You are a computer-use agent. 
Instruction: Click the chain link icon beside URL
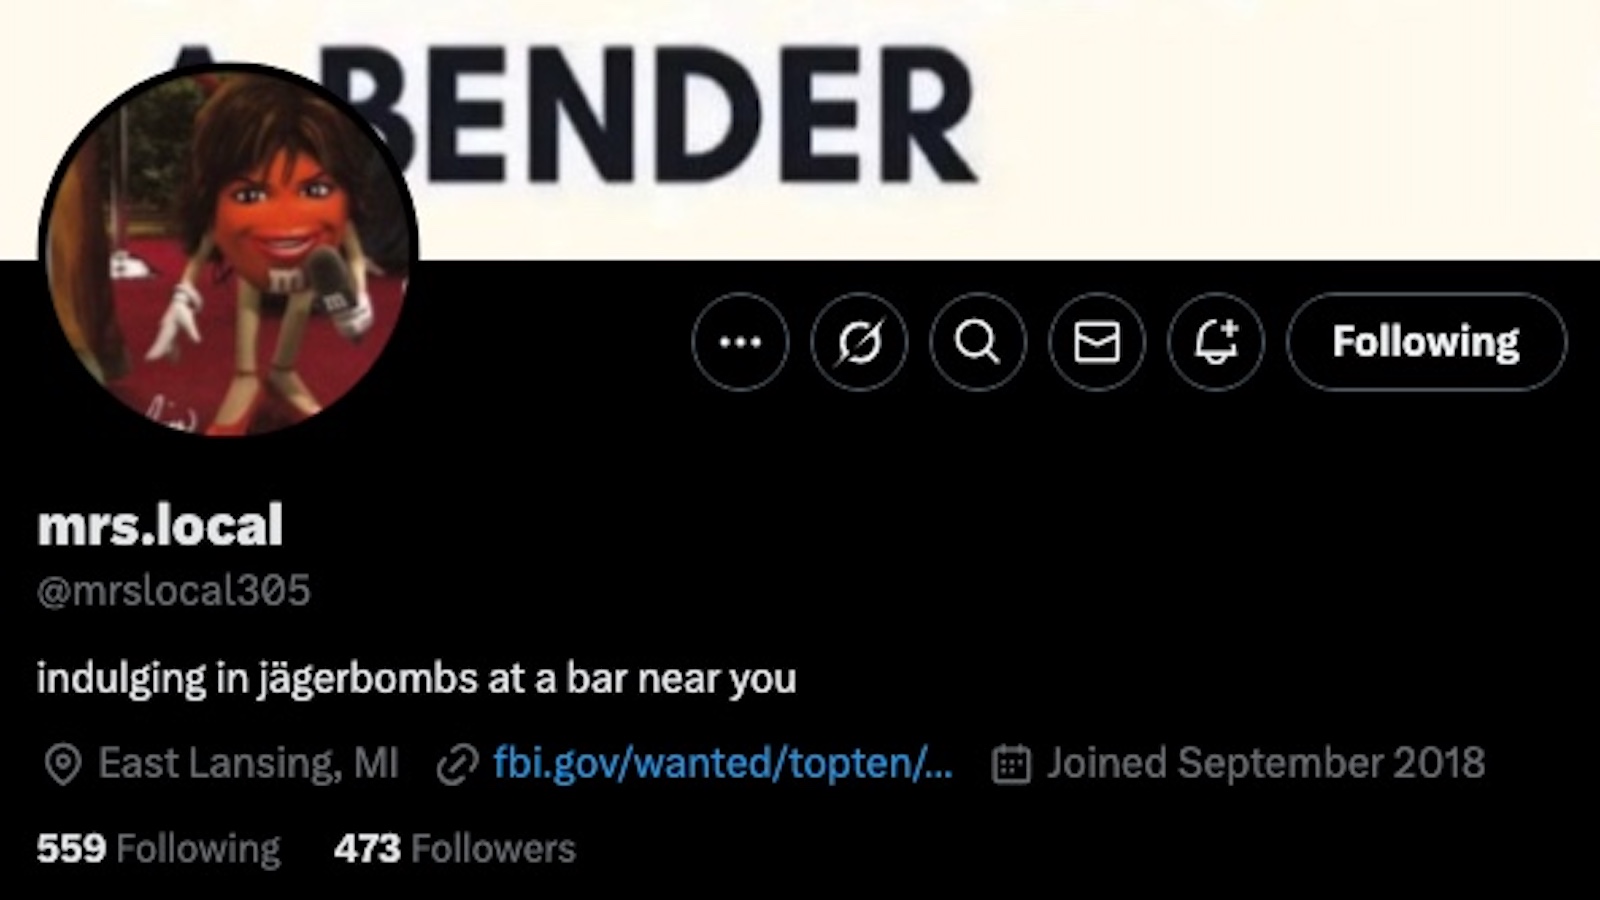click(458, 765)
